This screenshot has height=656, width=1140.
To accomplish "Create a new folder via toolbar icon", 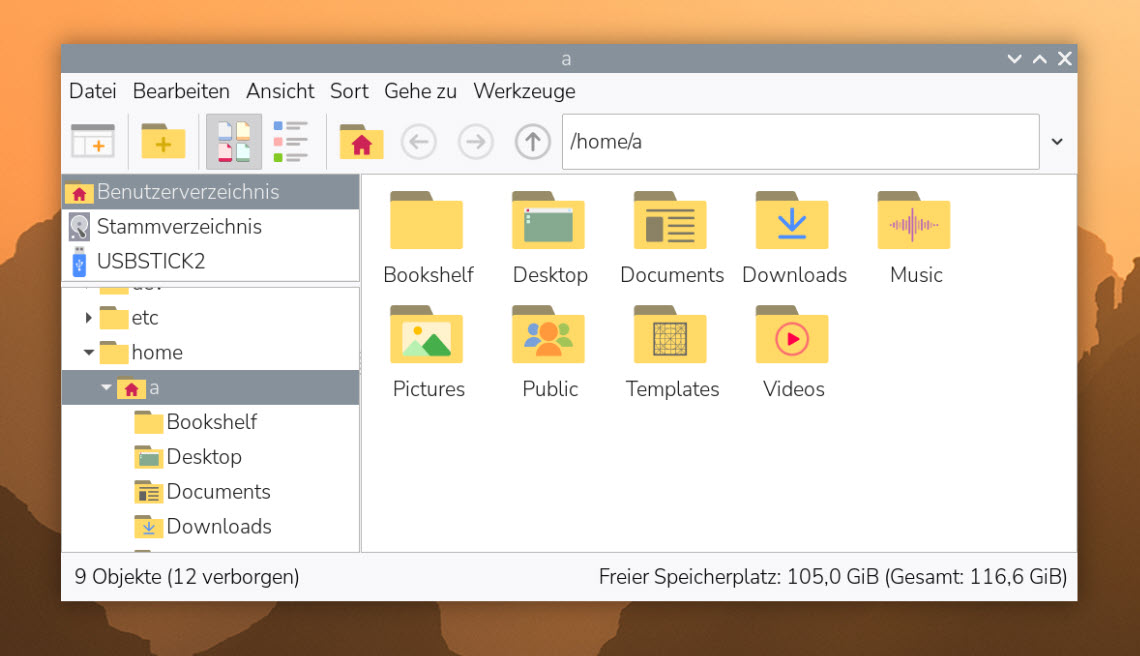I will click(x=163, y=142).
